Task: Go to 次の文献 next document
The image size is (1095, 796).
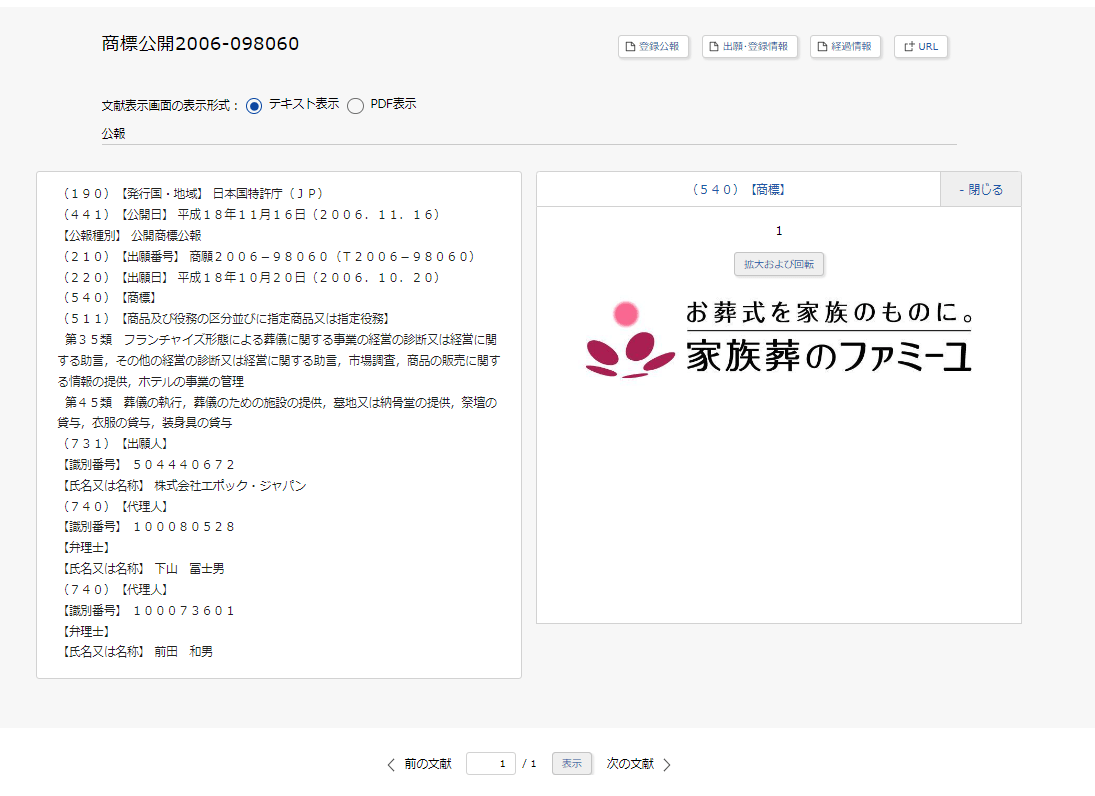Action: click(630, 764)
